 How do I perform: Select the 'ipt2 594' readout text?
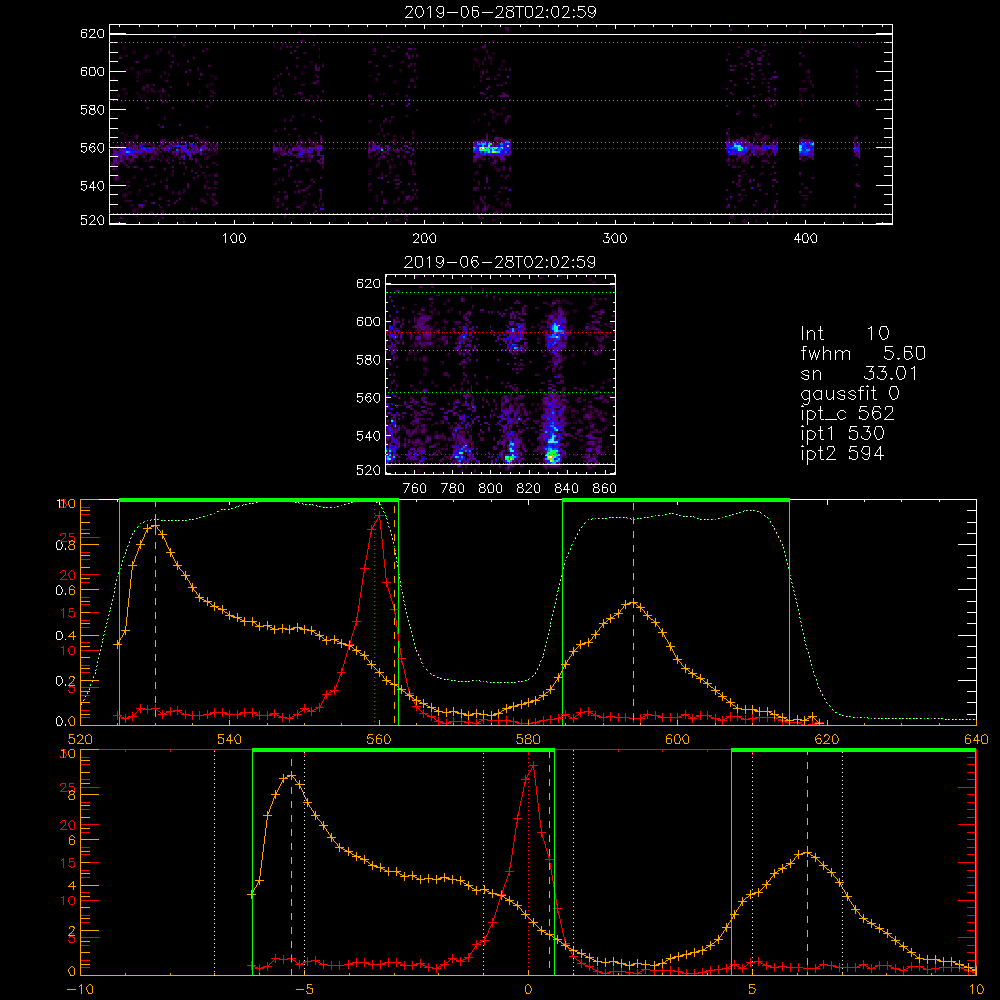[x=842, y=453]
